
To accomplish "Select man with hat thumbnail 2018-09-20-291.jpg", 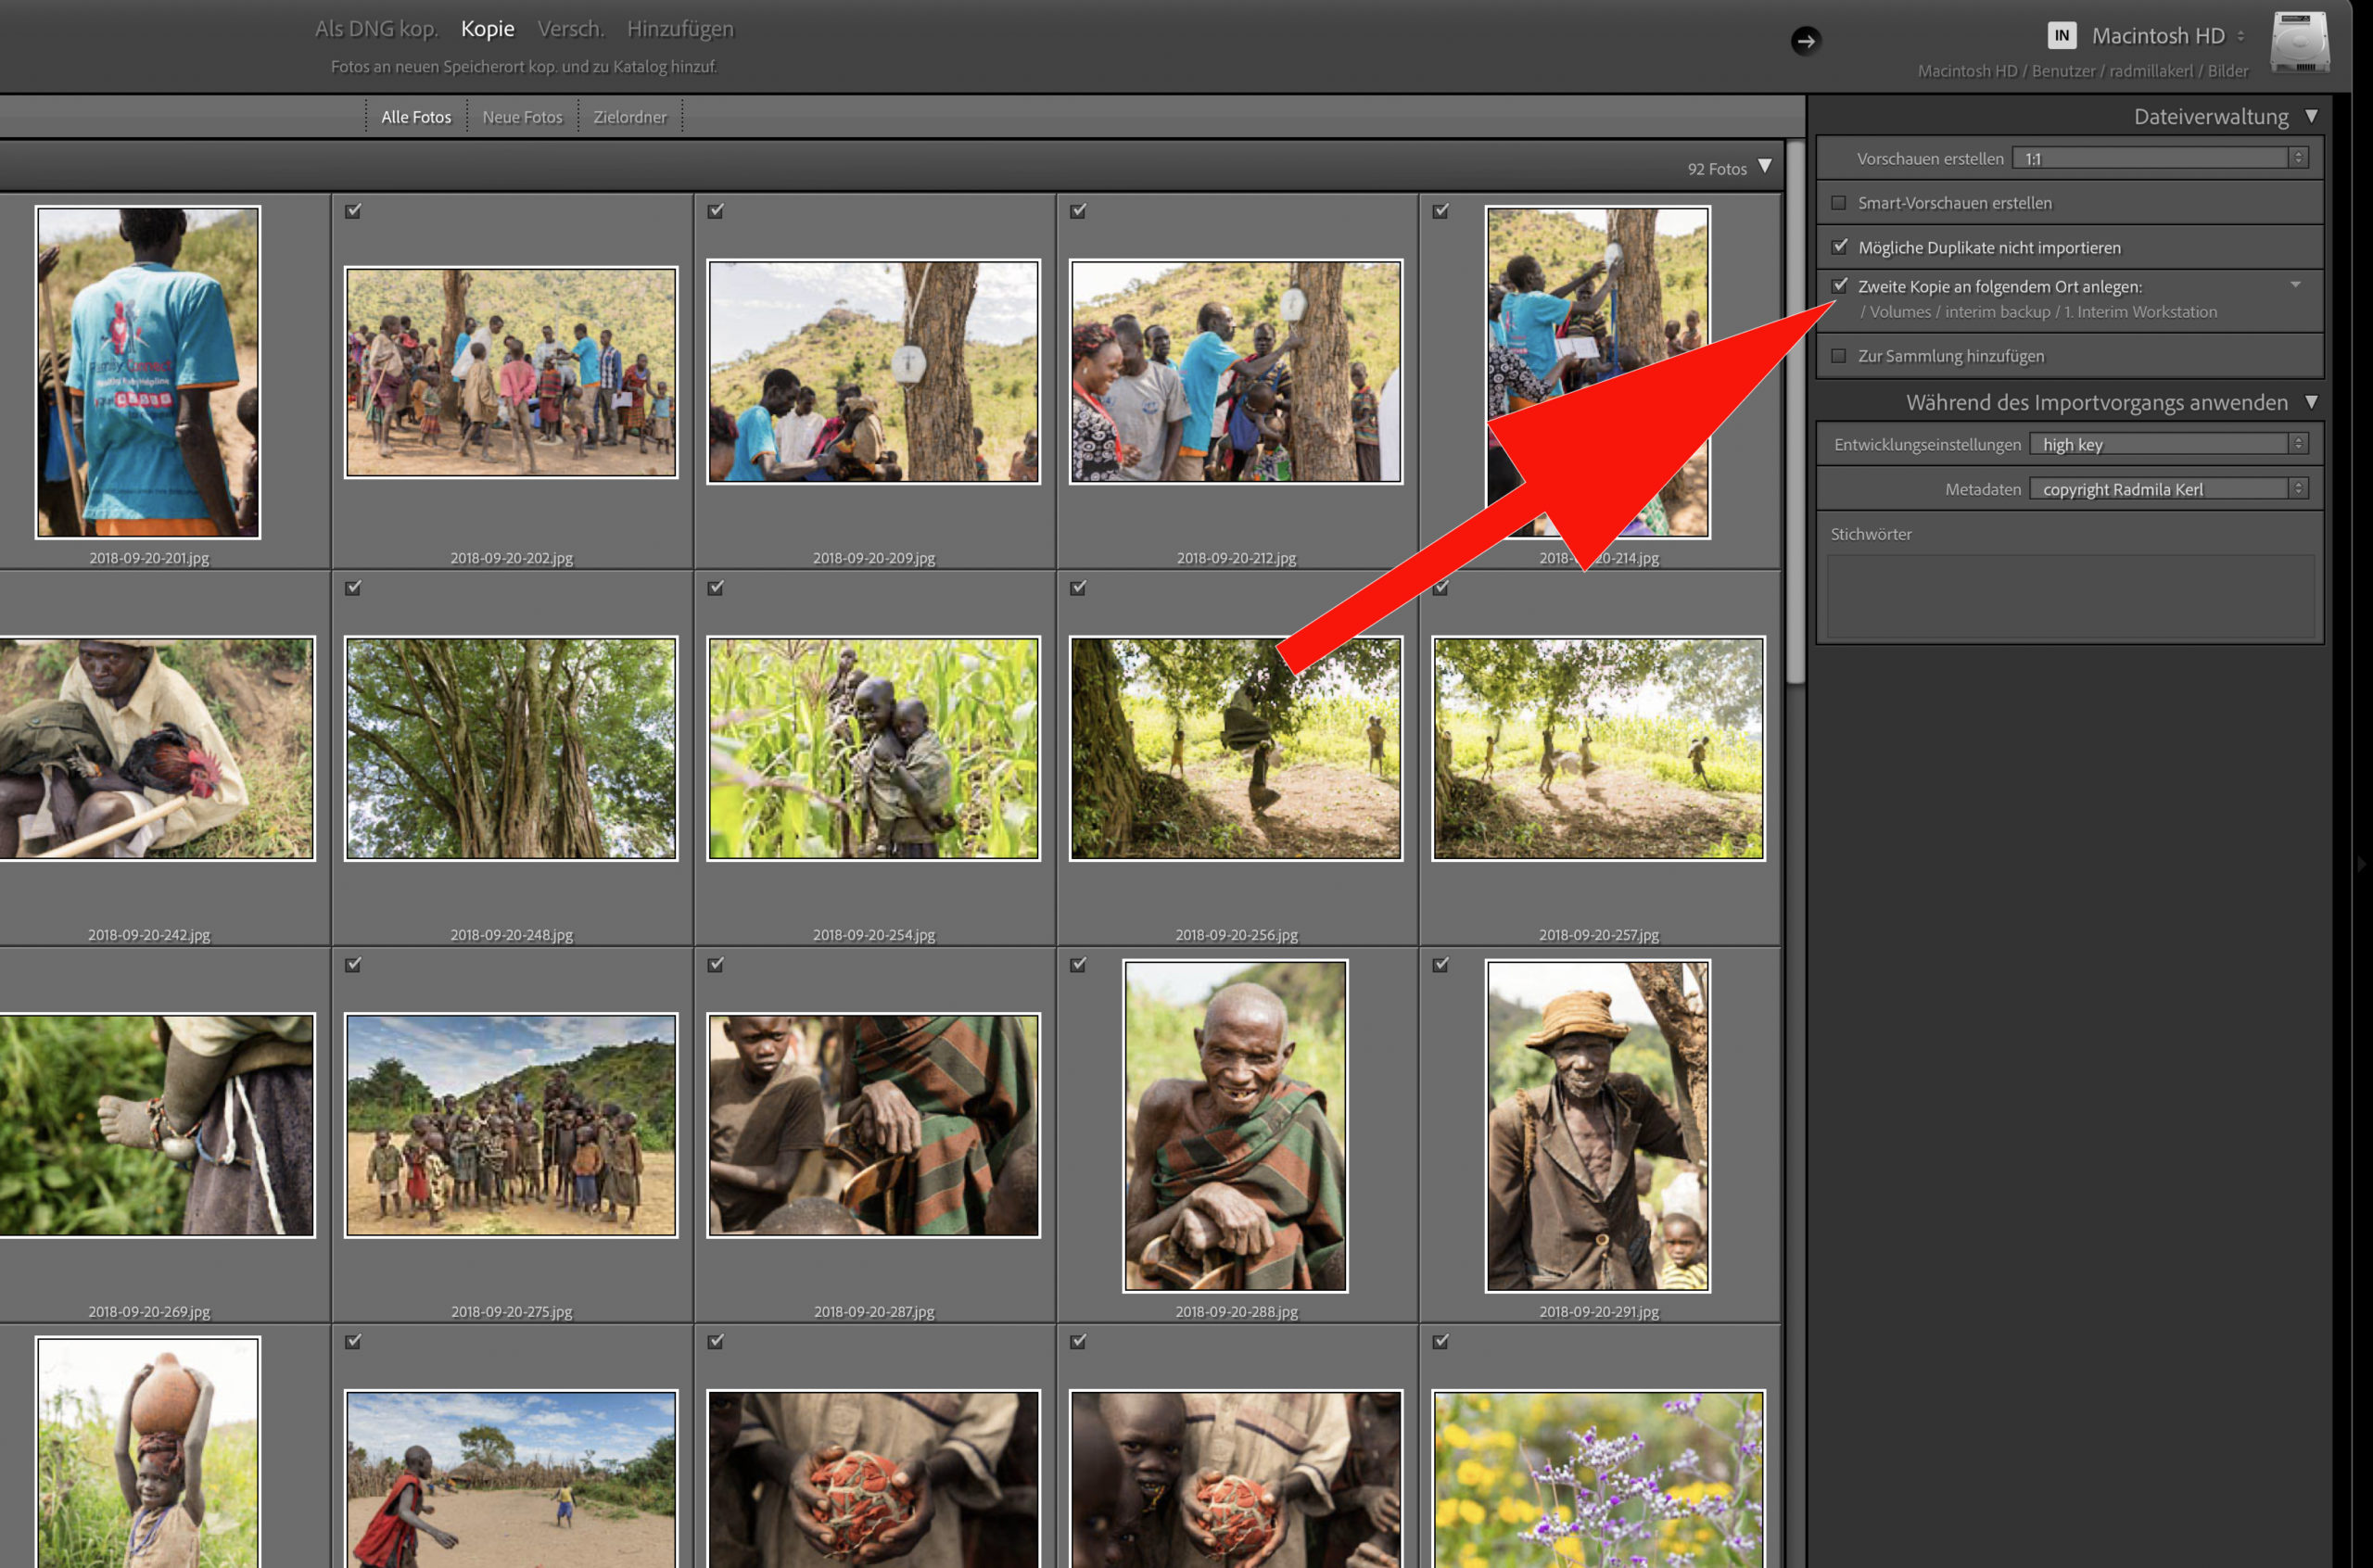I will point(1598,1126).
